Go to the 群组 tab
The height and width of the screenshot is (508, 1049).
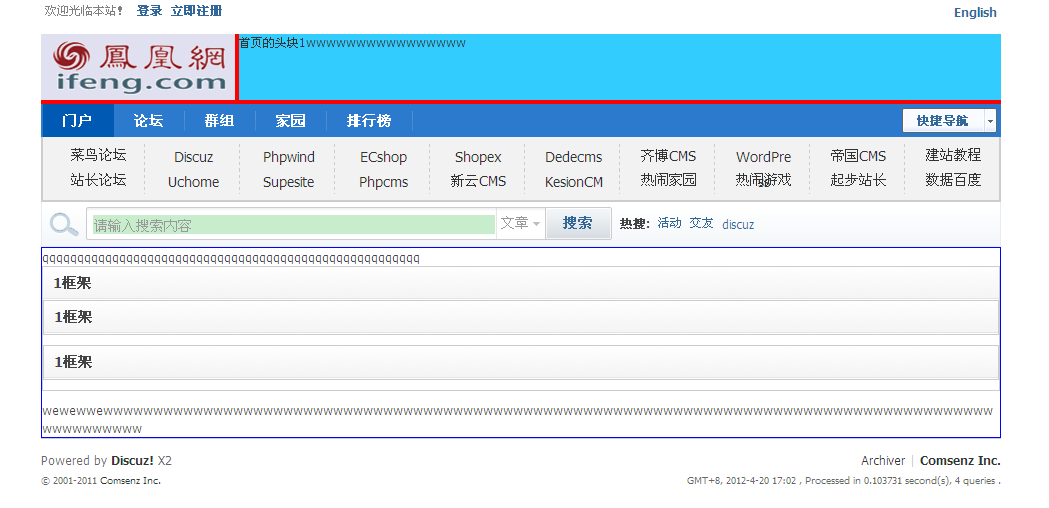tap(219, 120)
